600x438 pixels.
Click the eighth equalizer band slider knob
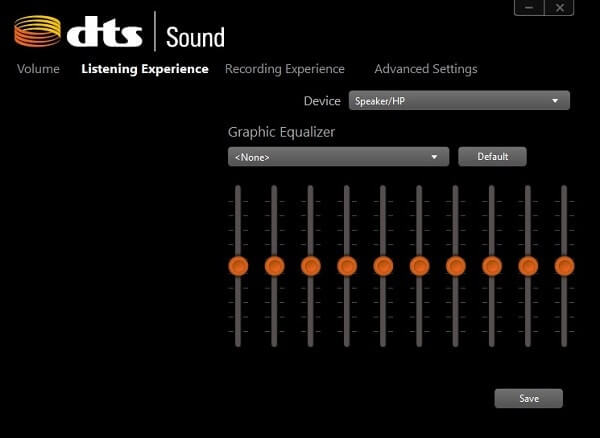492,266
